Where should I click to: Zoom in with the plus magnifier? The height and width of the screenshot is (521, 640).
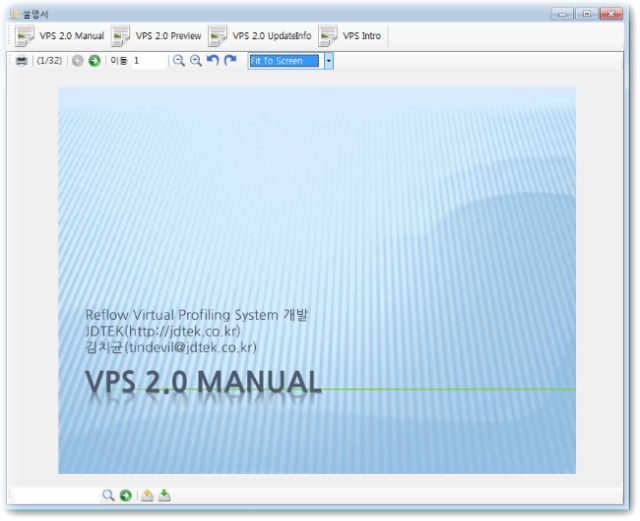[196, 61]
